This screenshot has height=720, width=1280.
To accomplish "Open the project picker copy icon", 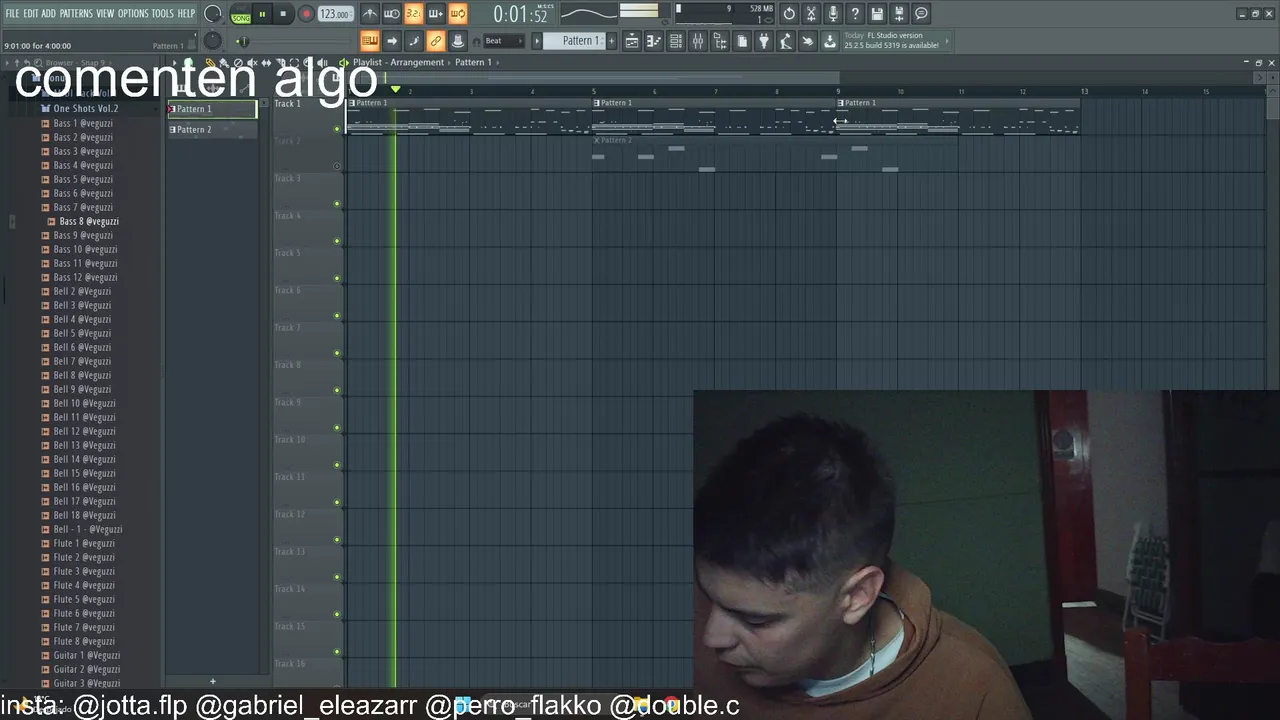I will [742, 41].
